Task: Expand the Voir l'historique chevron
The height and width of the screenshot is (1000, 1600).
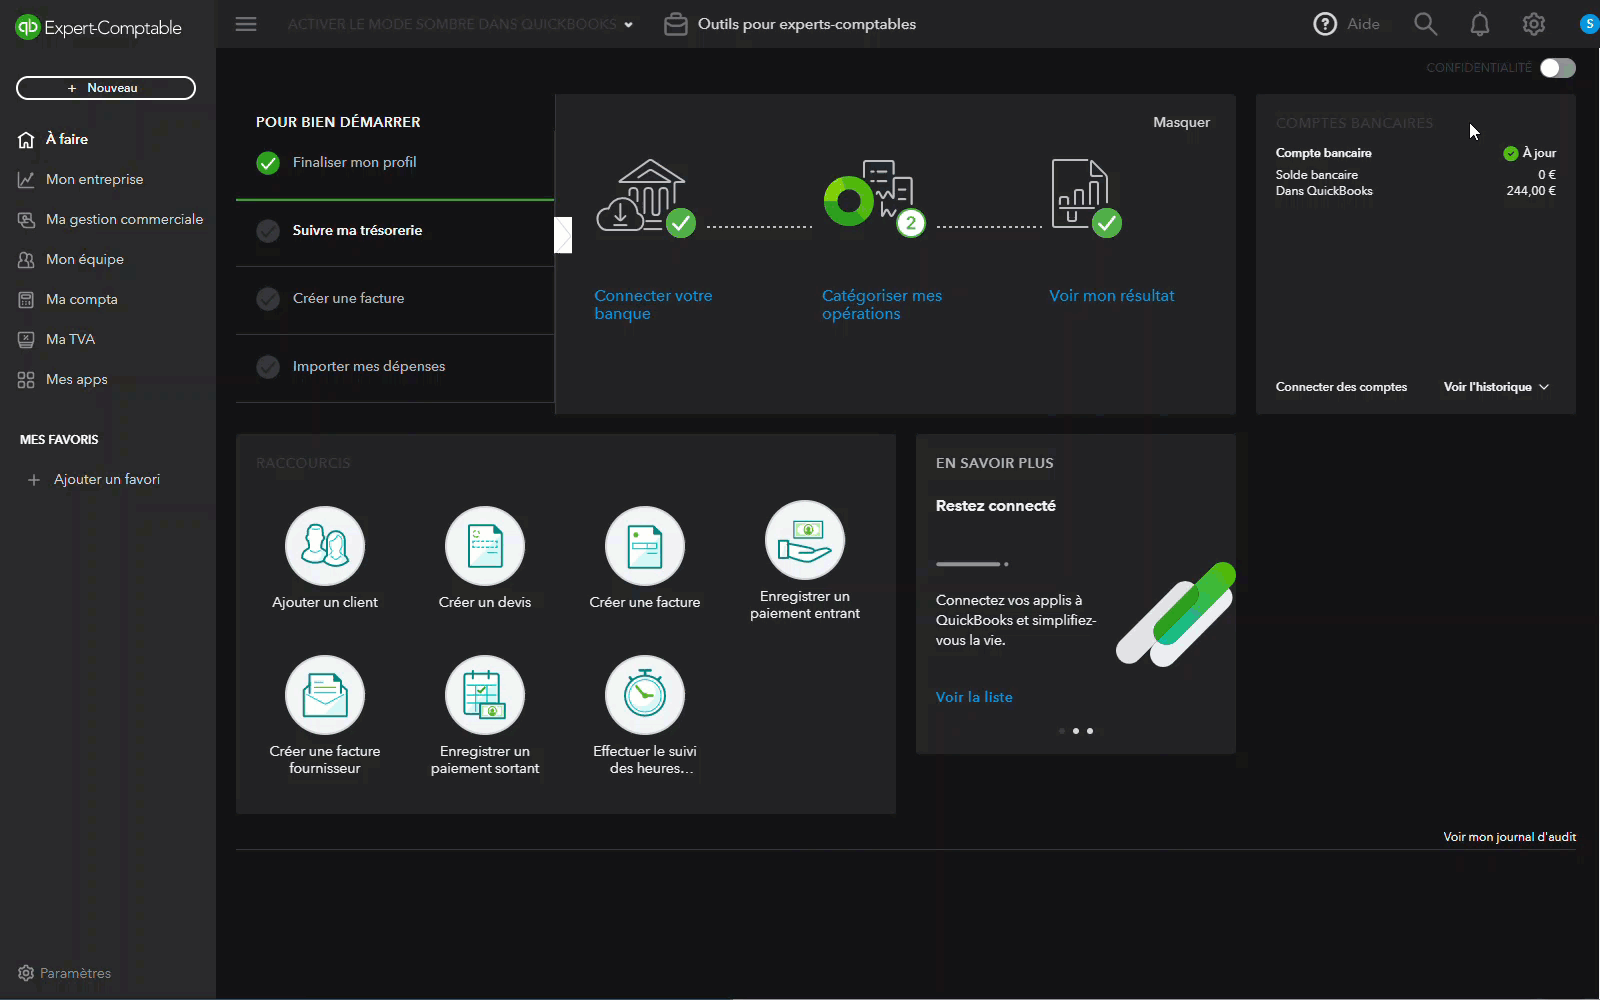Action: 1544,387
